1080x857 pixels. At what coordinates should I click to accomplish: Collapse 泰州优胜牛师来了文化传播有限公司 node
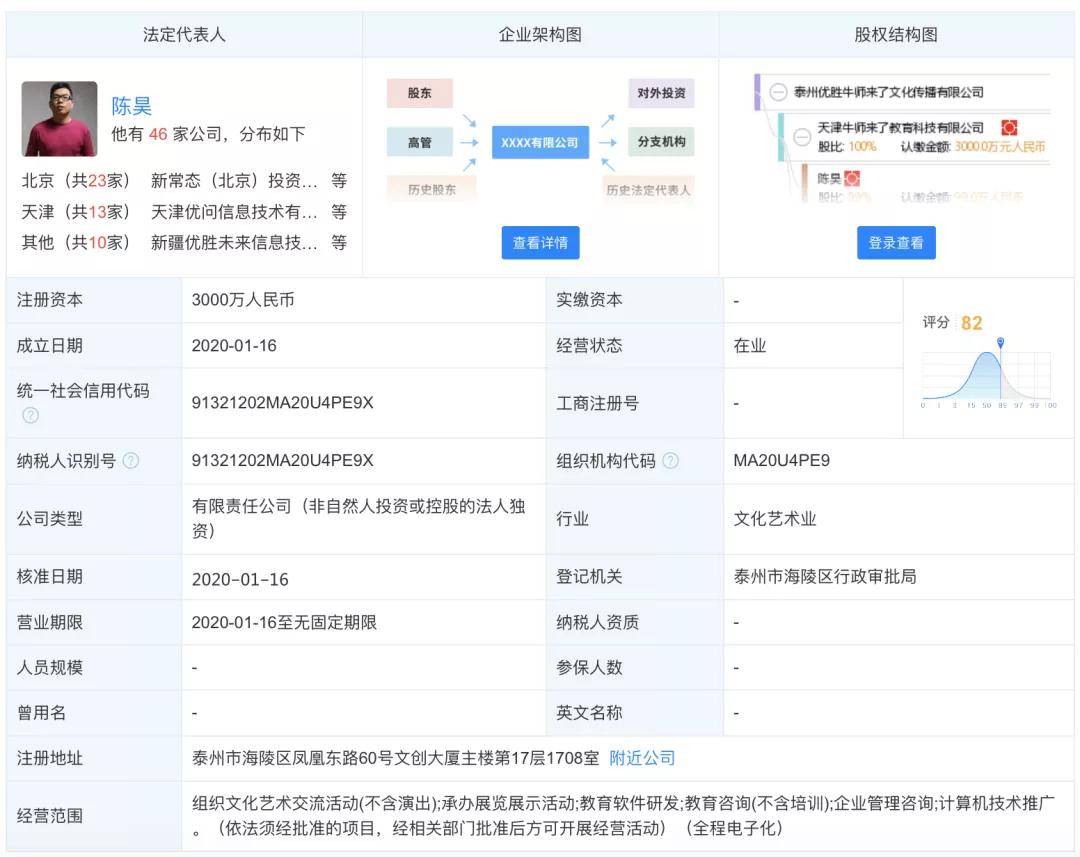(x=778, y=92)
